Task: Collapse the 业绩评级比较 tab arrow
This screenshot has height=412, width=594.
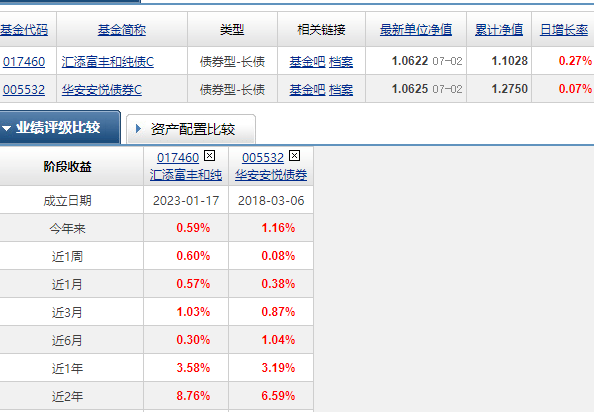Action: pos(6,128)
